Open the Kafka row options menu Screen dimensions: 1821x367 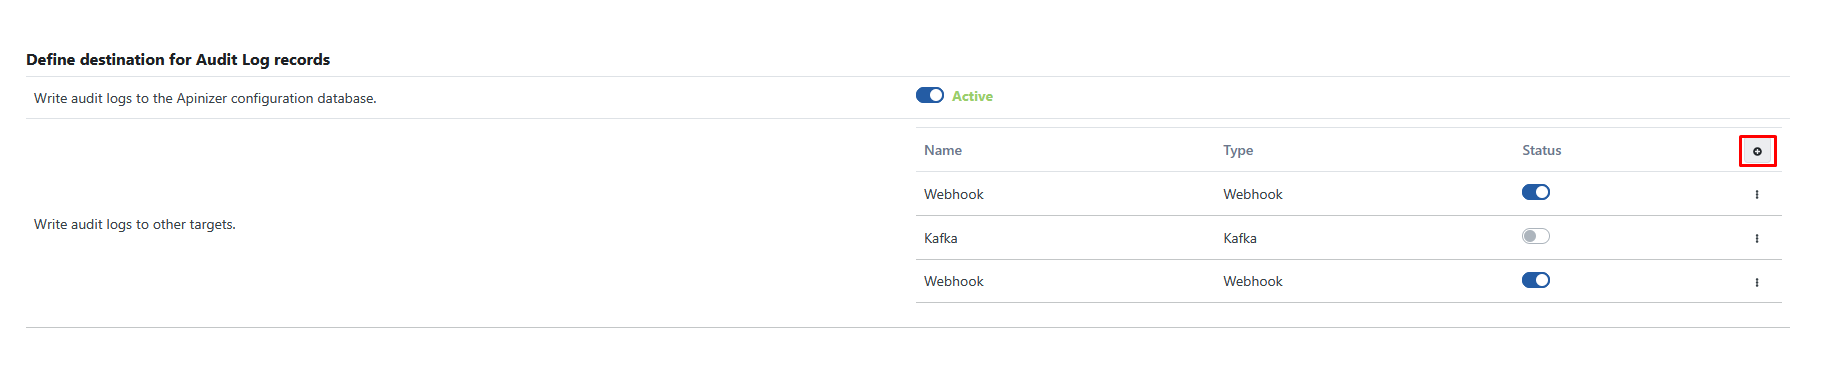(1757, 238)
